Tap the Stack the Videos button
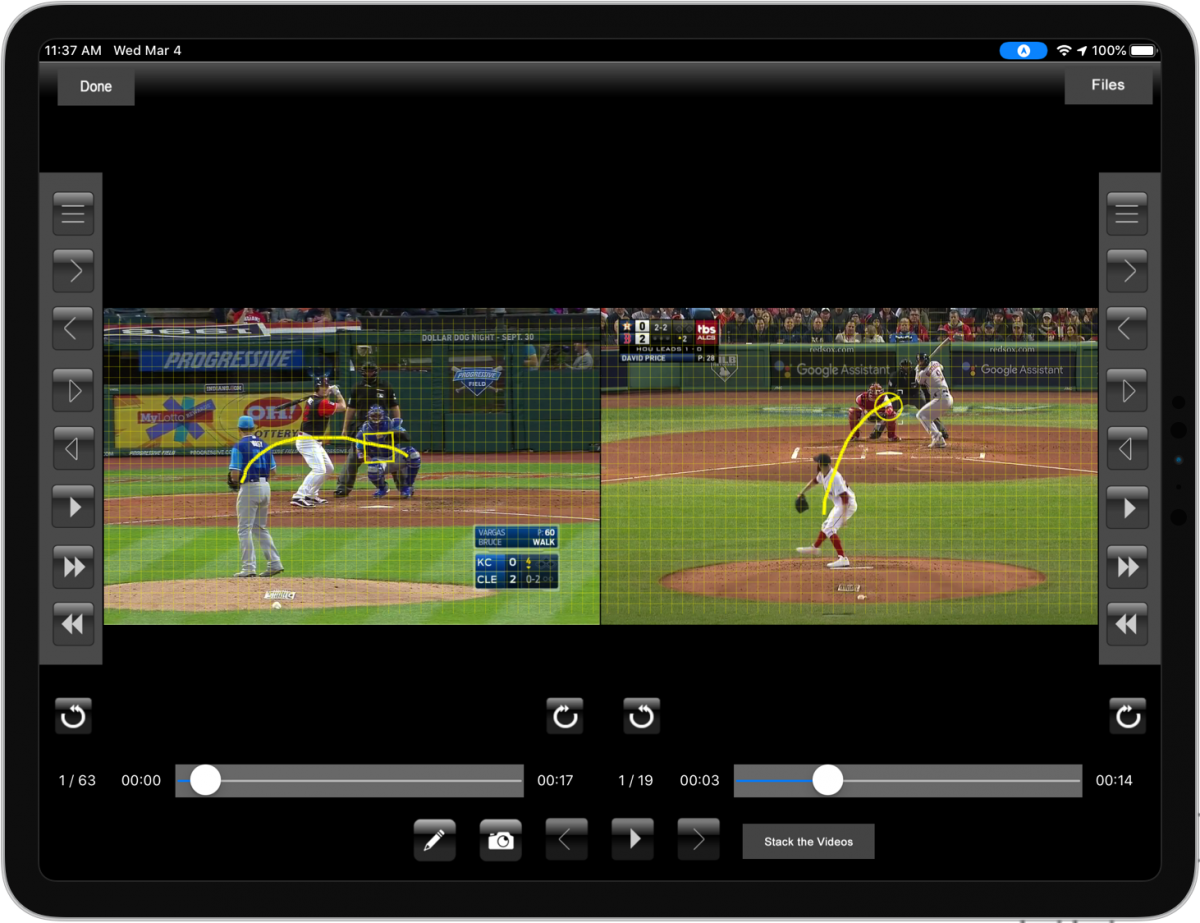Image resolution: width=1200 pixels, height=923 pixels. click(807, 841)
